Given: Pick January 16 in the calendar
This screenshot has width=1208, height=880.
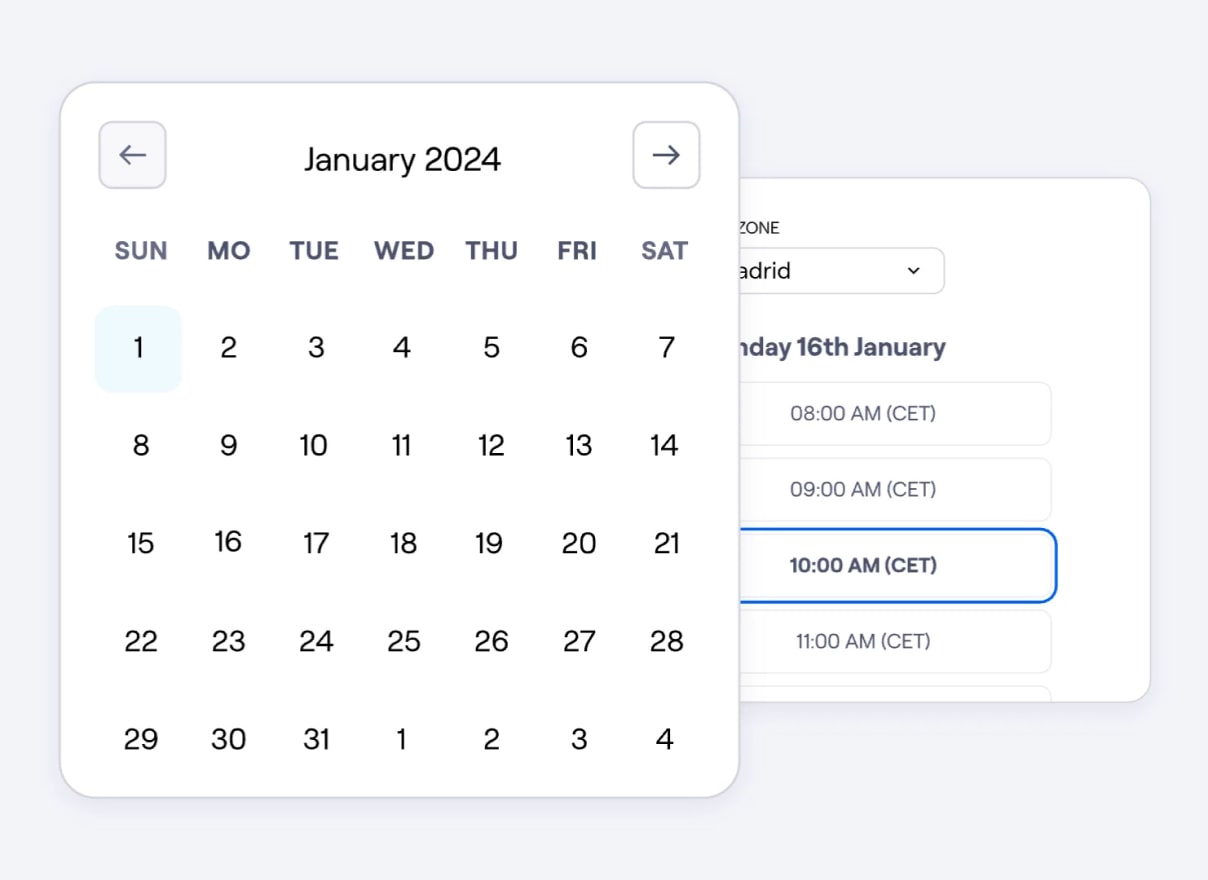Looking at the screenshot, I should (228, 542).
